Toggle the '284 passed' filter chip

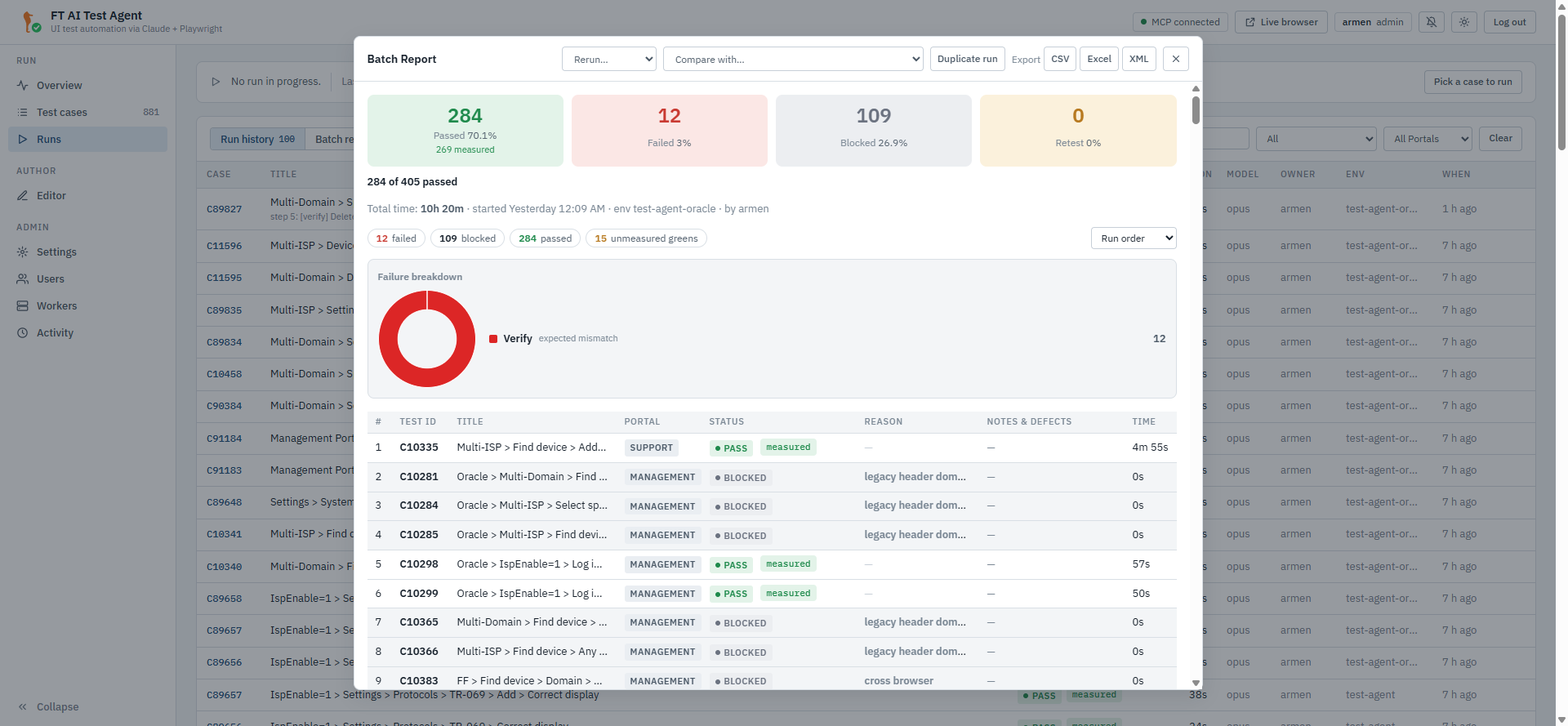point(545,238)
